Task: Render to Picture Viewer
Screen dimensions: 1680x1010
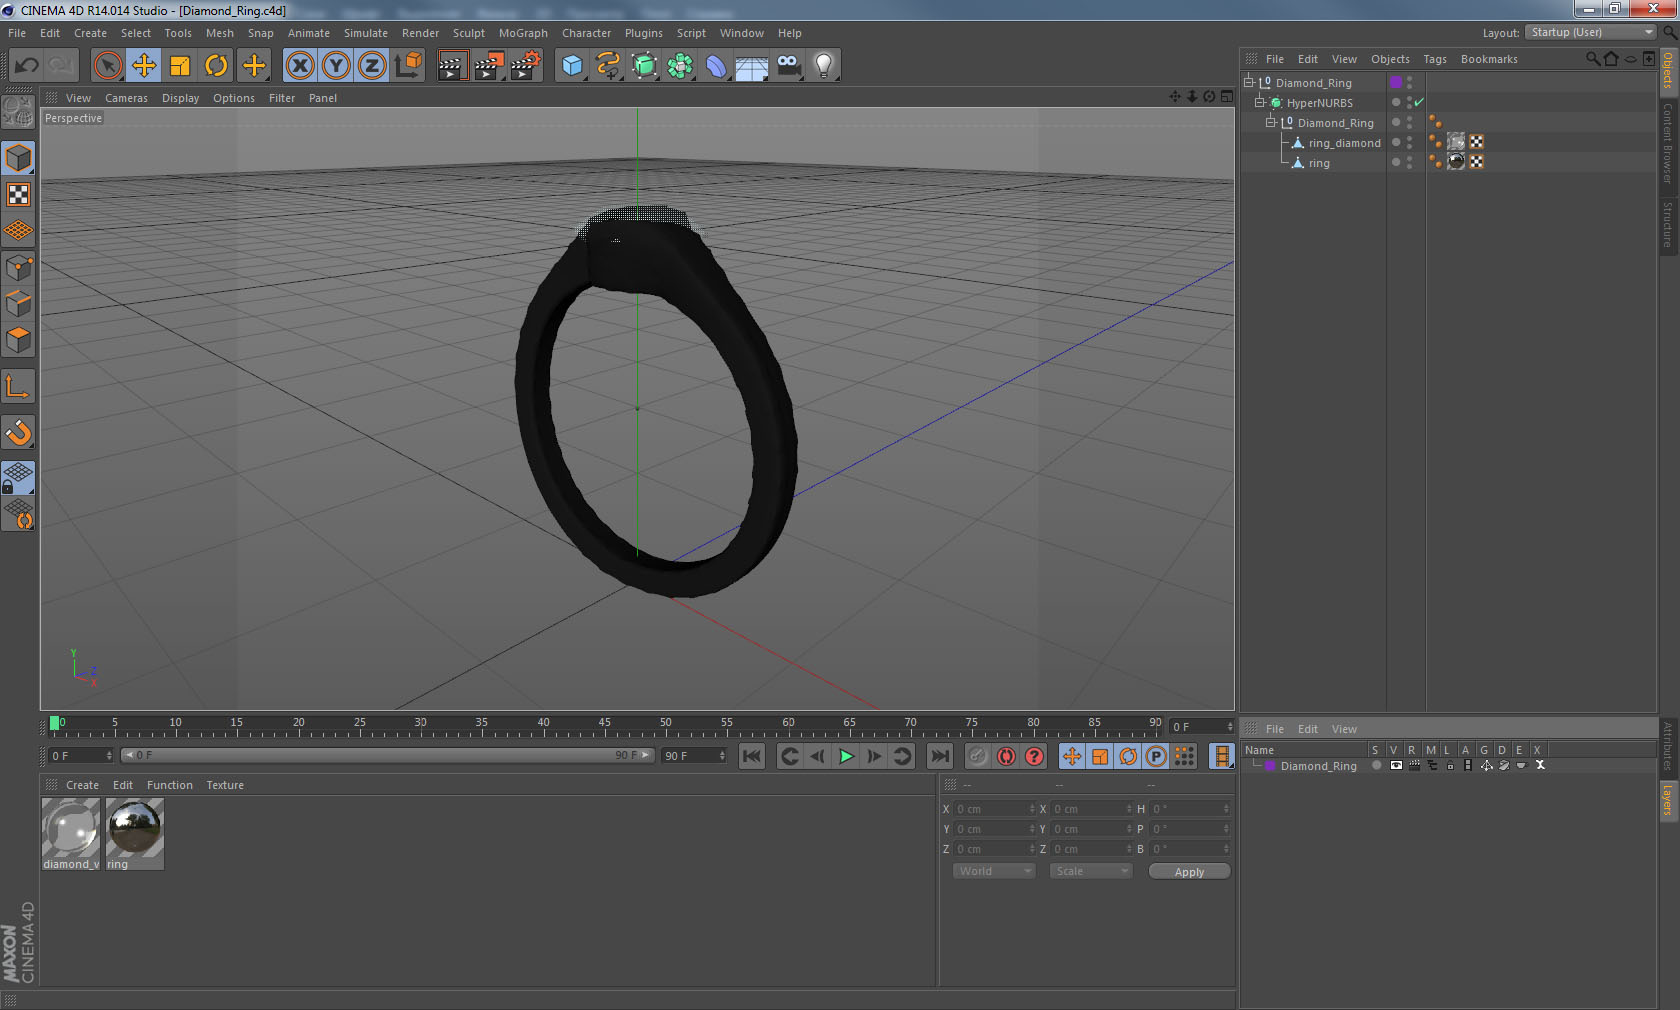Action: 489,66
